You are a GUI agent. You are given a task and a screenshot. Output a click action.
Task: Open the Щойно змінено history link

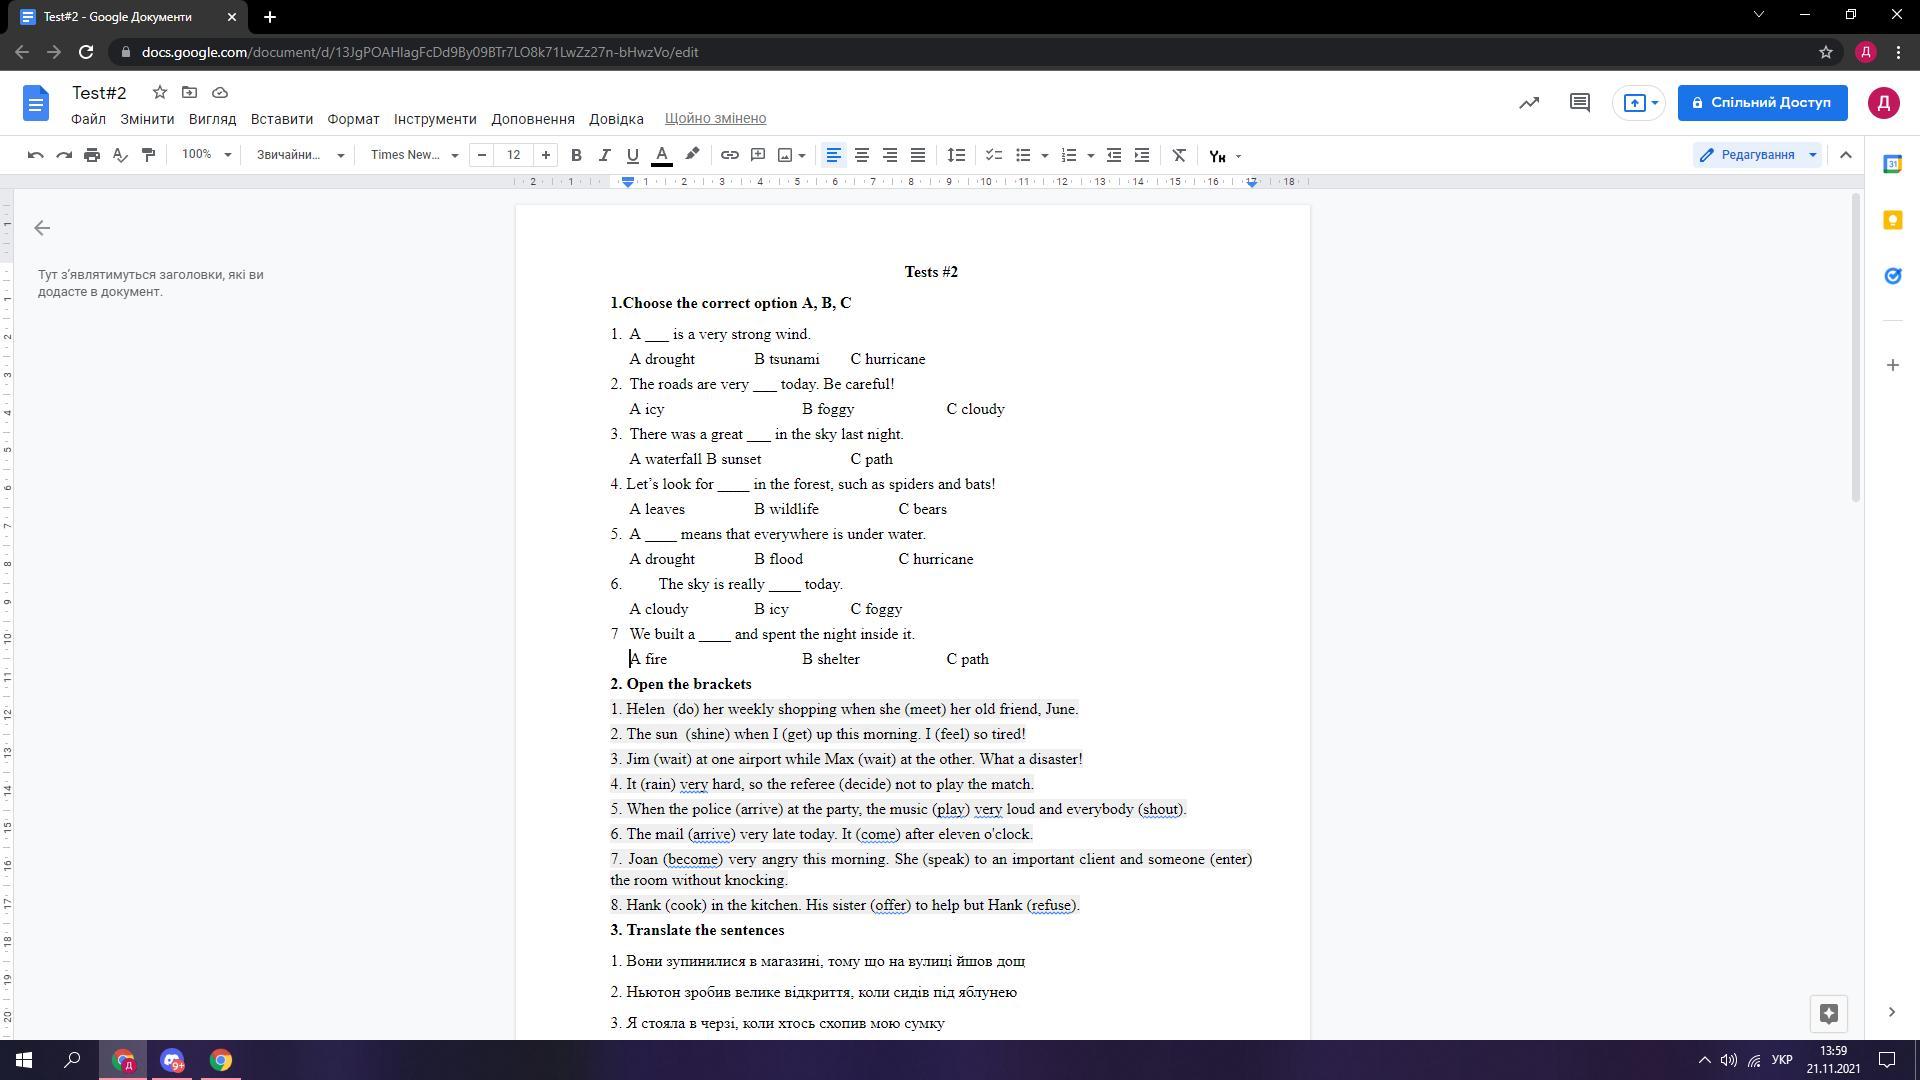point(715,119)
